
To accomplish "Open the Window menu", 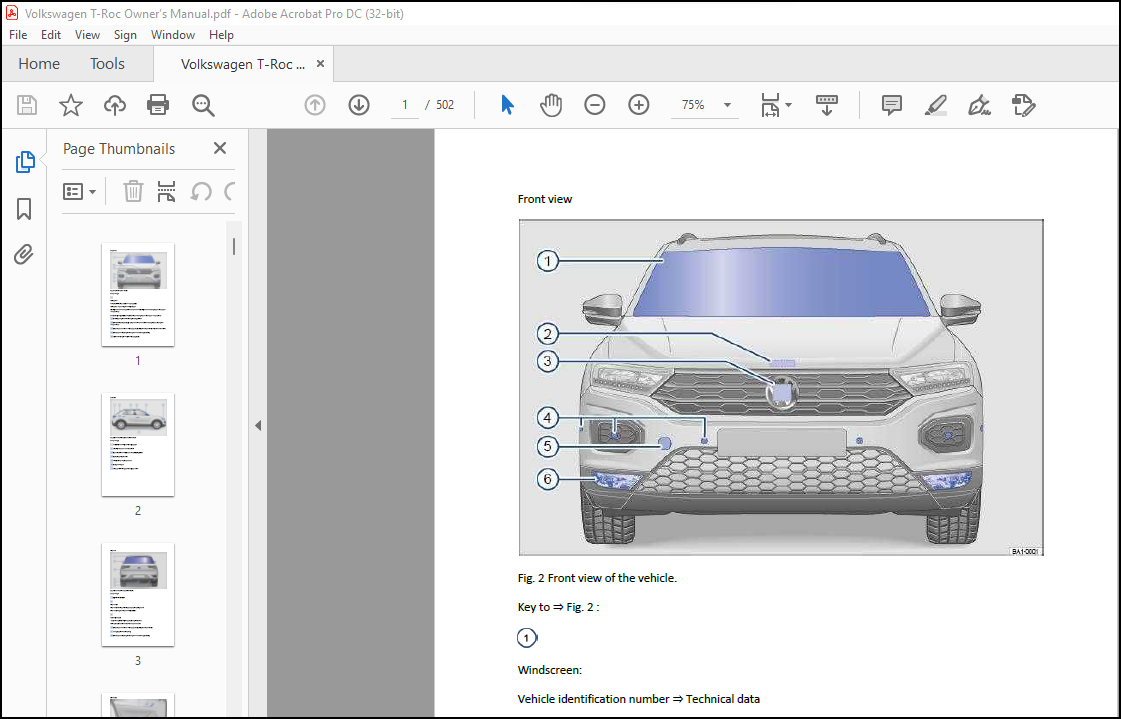I will coord(173,34).
